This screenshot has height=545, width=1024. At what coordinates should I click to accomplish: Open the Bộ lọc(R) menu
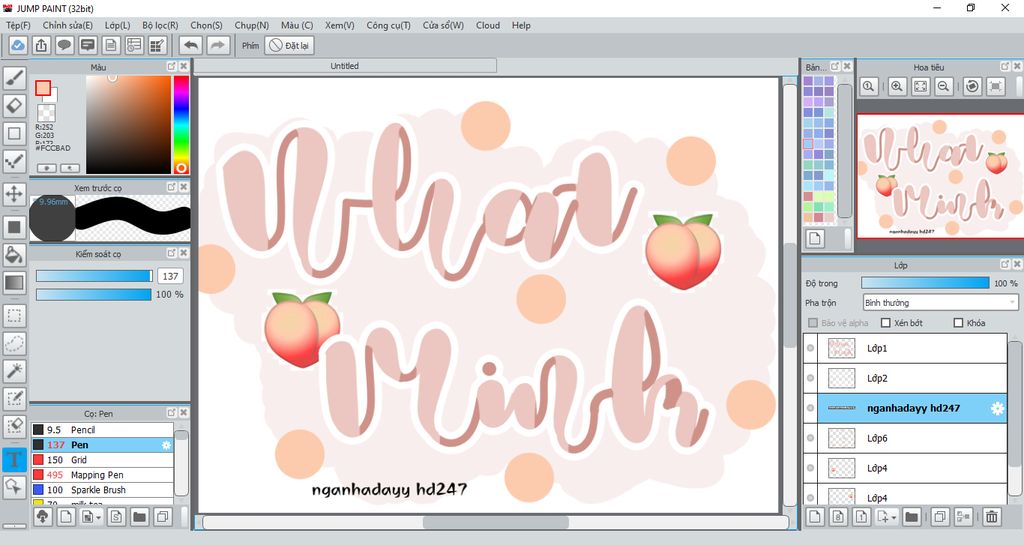[x=160, y=25]
